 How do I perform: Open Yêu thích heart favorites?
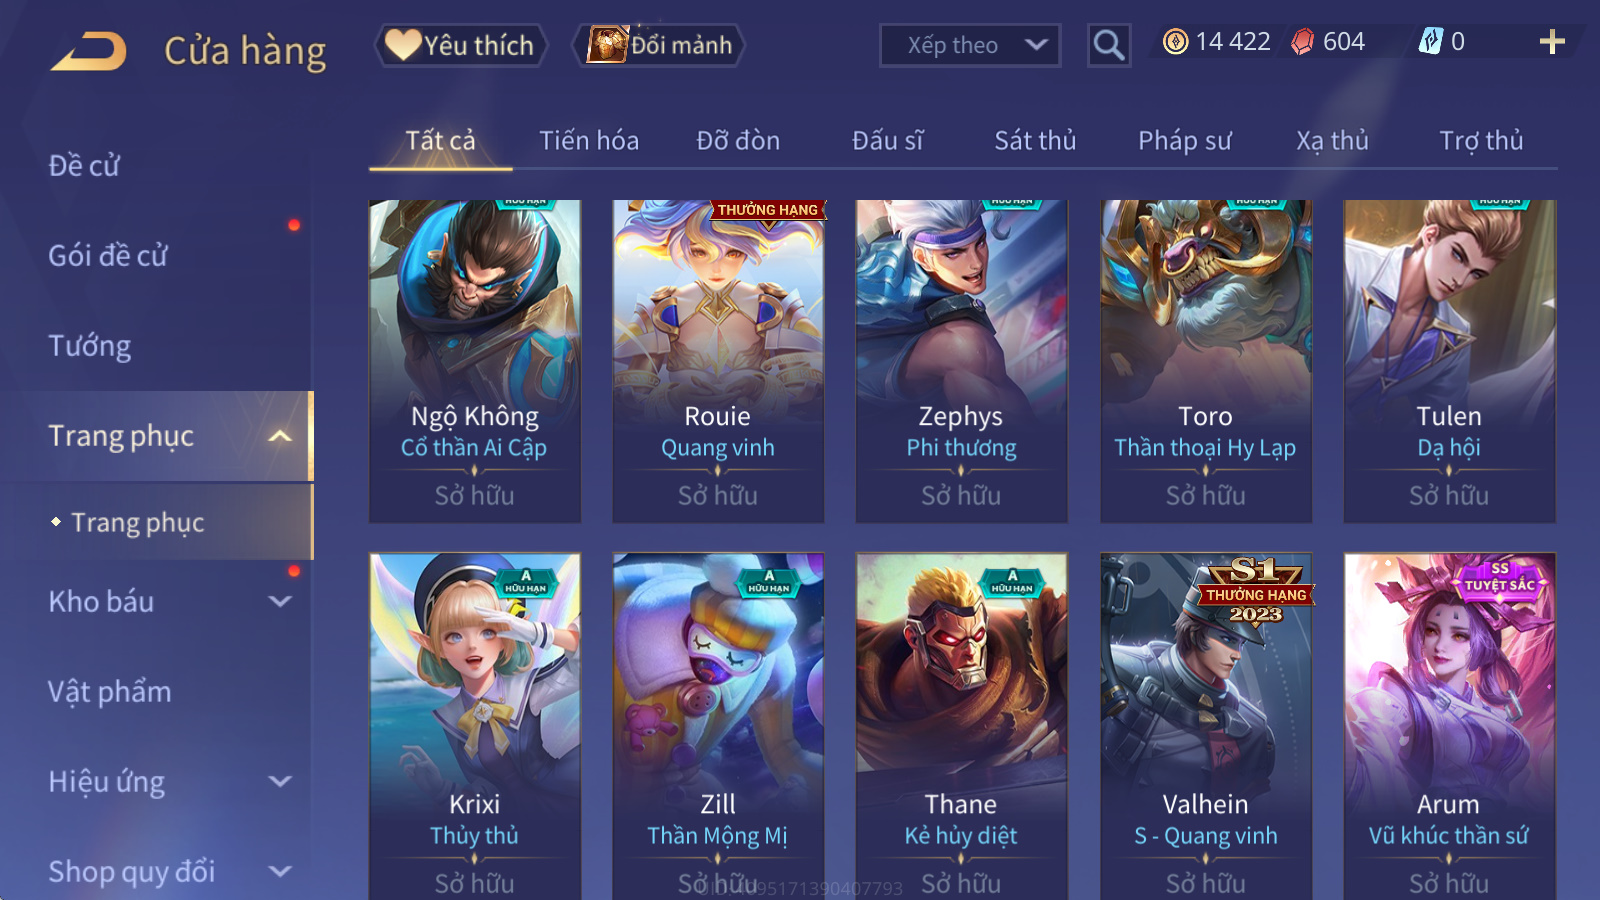(460, 45)
